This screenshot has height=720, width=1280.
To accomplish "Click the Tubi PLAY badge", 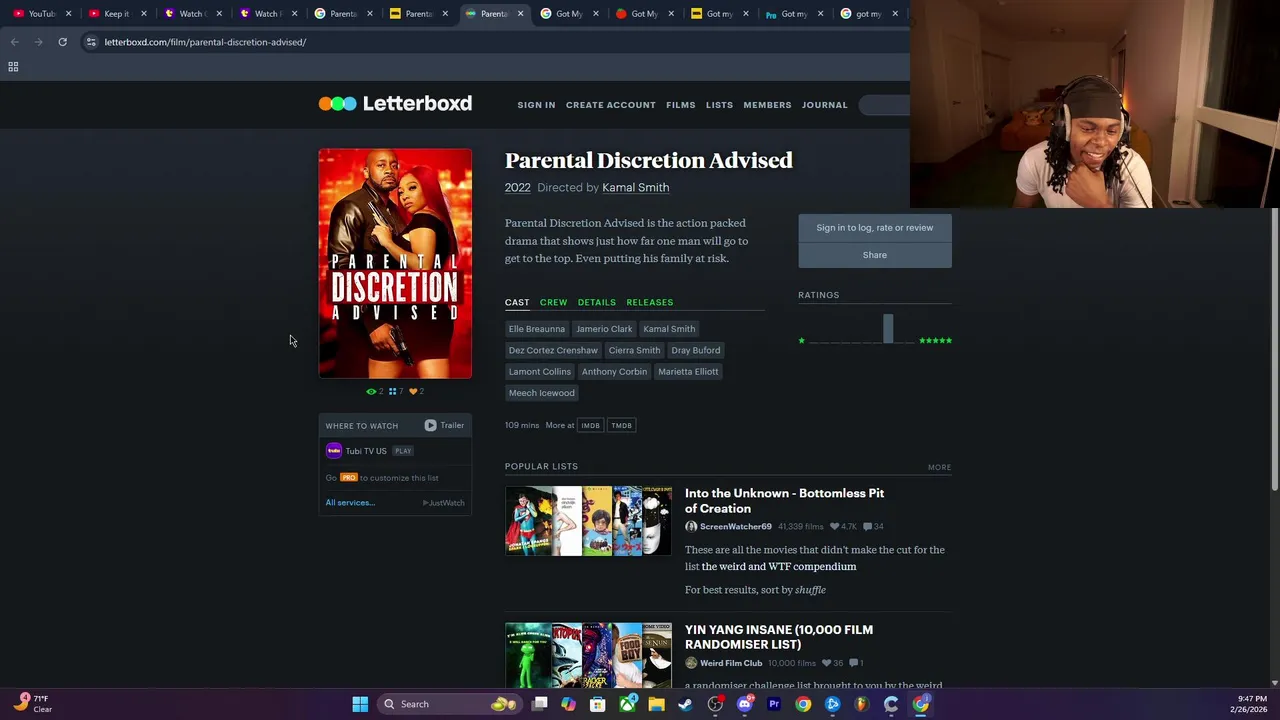I will click(x=403, y=451).
